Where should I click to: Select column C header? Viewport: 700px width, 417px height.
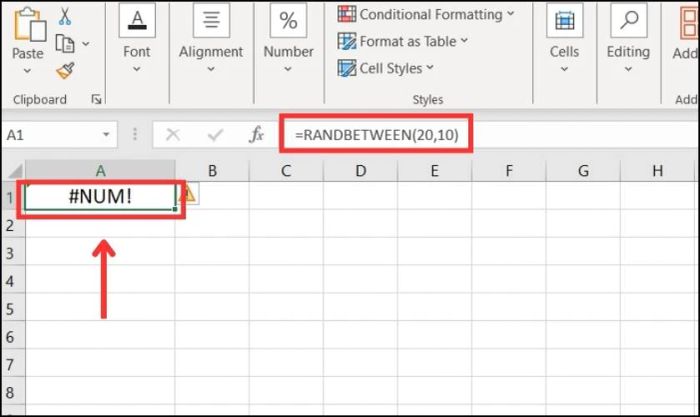[286, 171]
